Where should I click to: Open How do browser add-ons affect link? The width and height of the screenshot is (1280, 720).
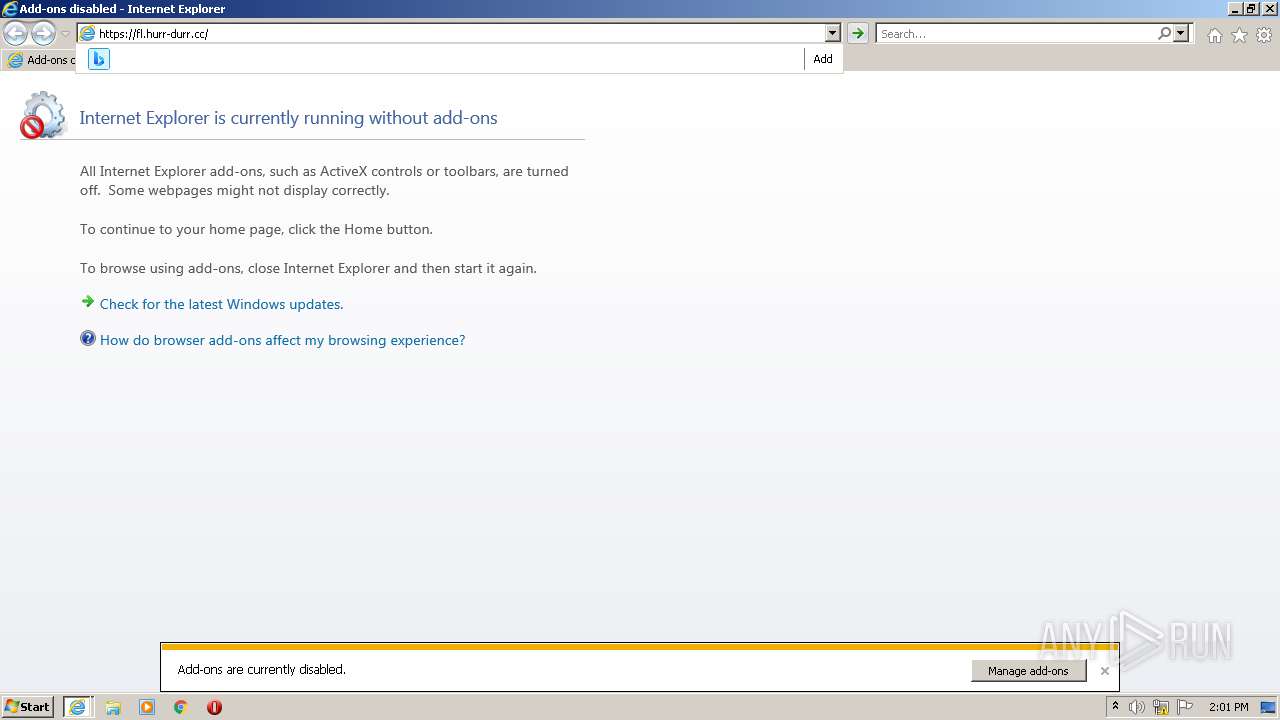tap(282, 340)
